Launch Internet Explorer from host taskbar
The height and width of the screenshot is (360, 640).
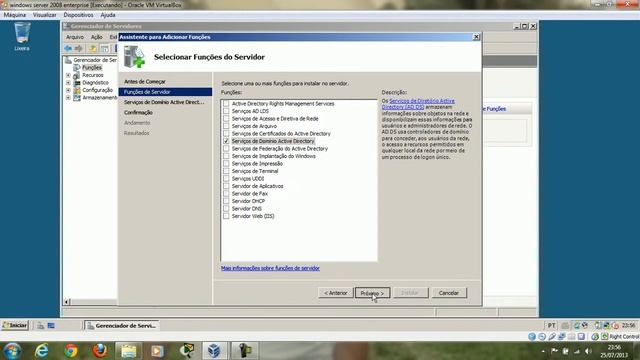pyautogui.click(x=42, y=351)
